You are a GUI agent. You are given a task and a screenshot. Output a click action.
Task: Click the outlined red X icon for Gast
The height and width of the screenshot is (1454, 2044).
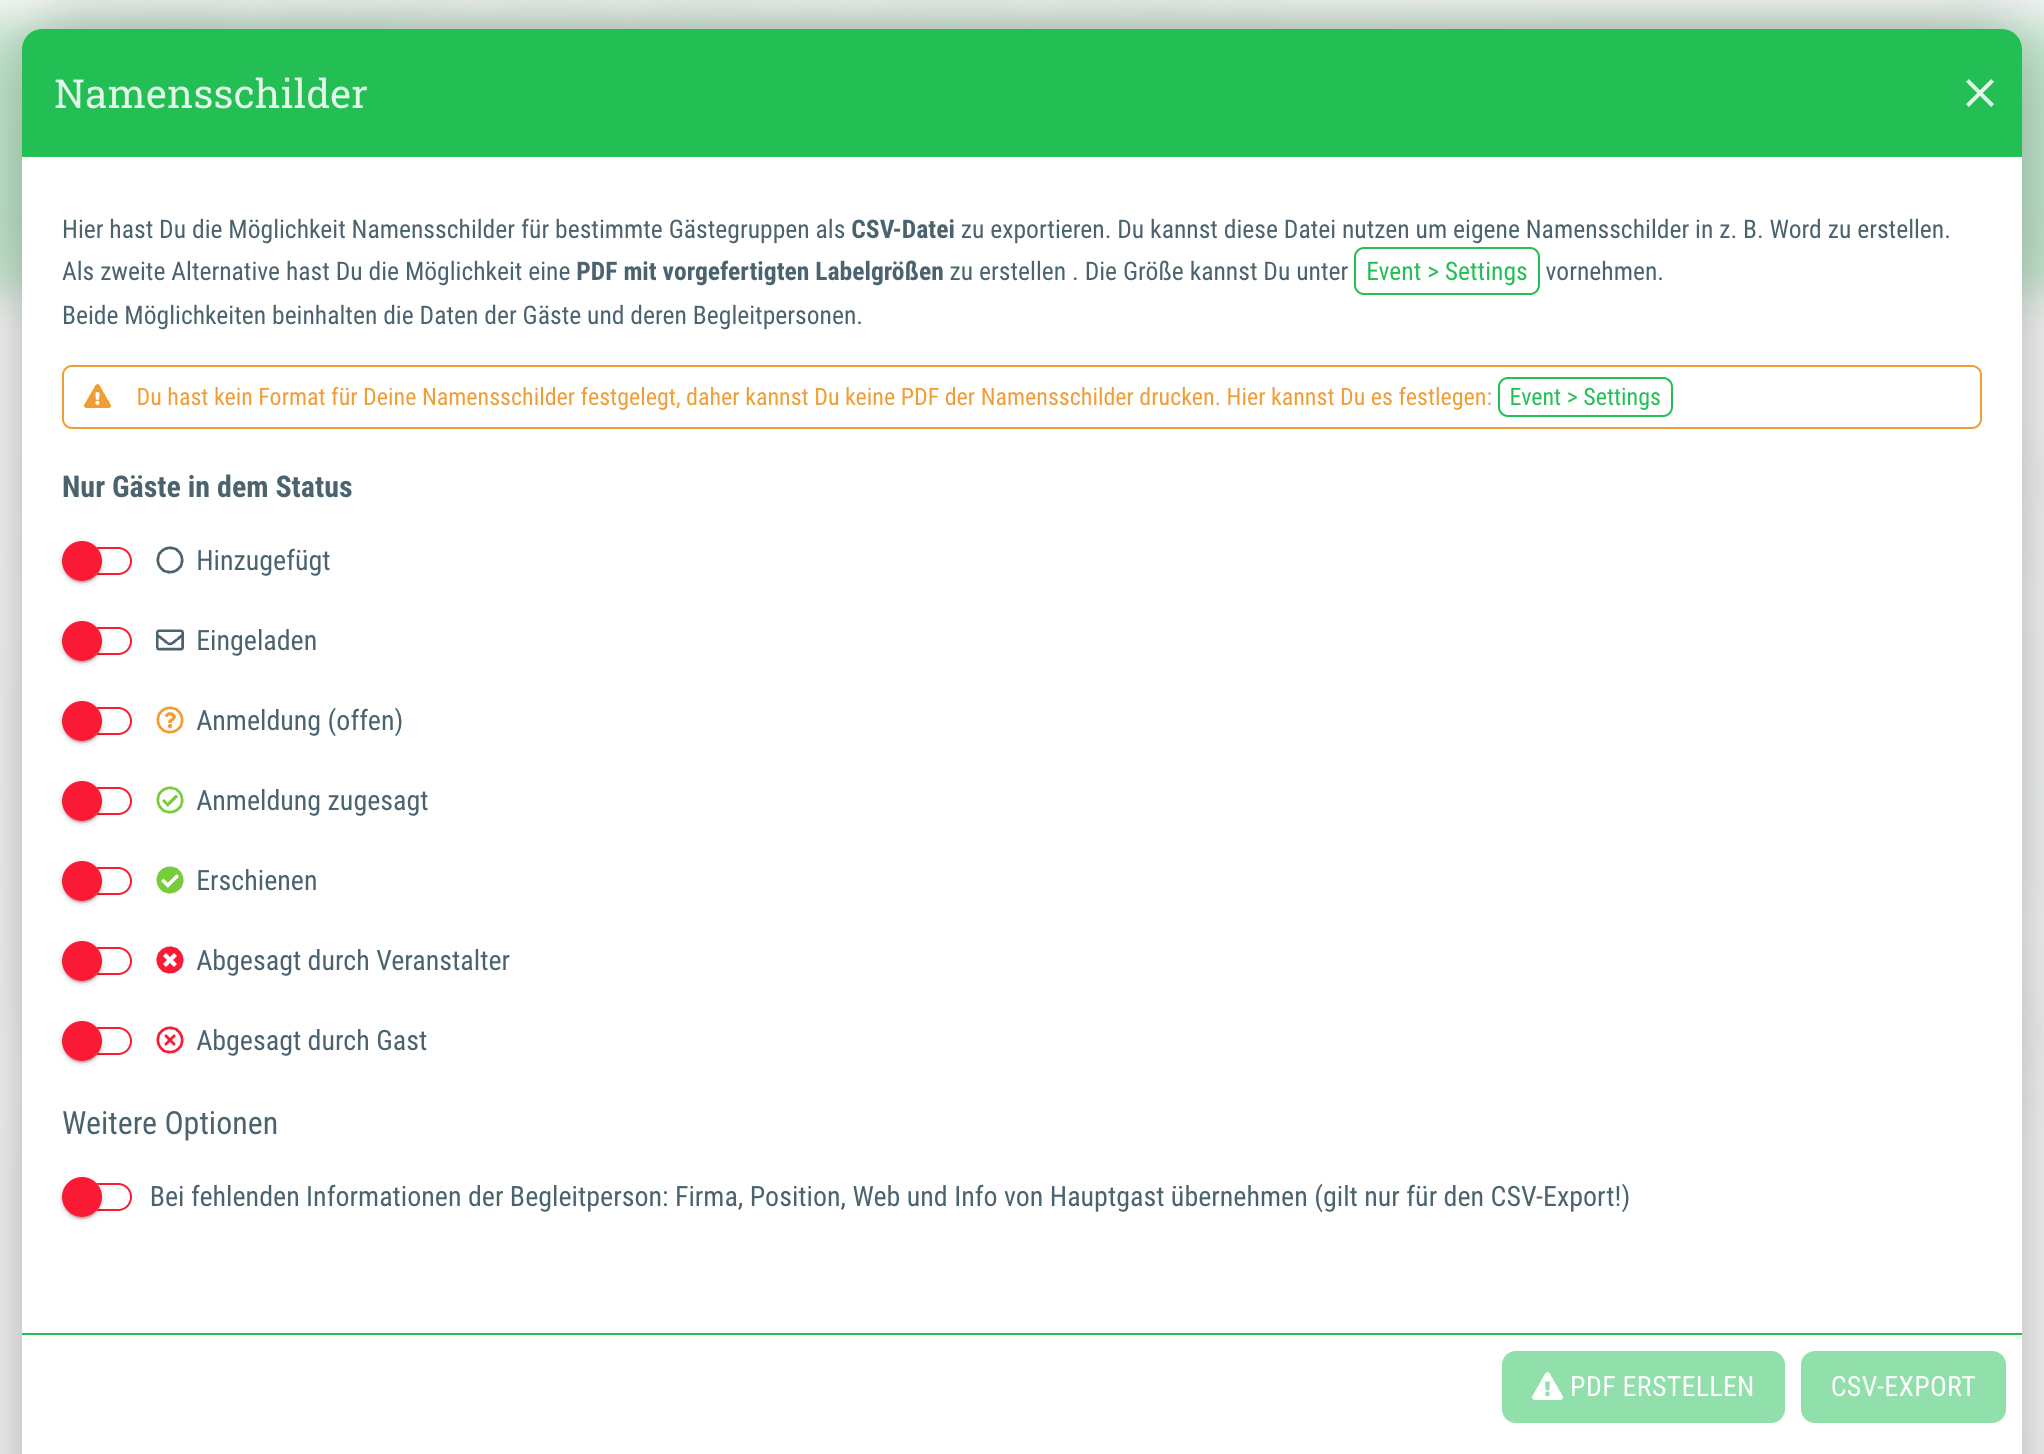click(x=170, y=1040)
